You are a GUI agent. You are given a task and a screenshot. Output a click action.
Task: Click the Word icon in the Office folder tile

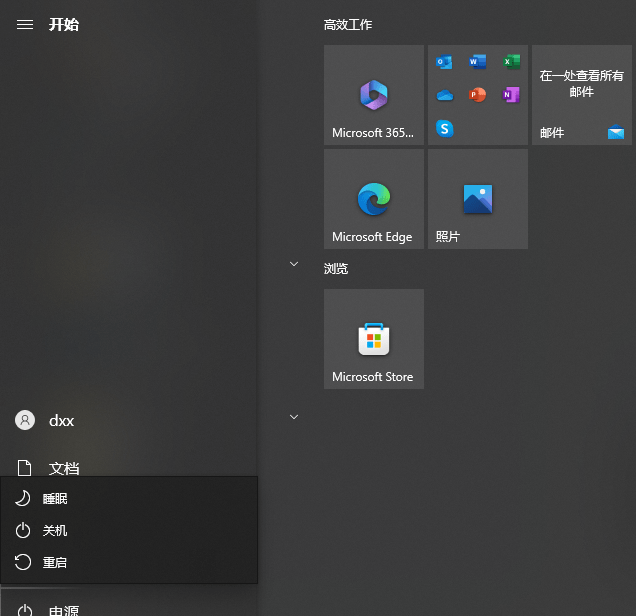[x=477, y=62]
